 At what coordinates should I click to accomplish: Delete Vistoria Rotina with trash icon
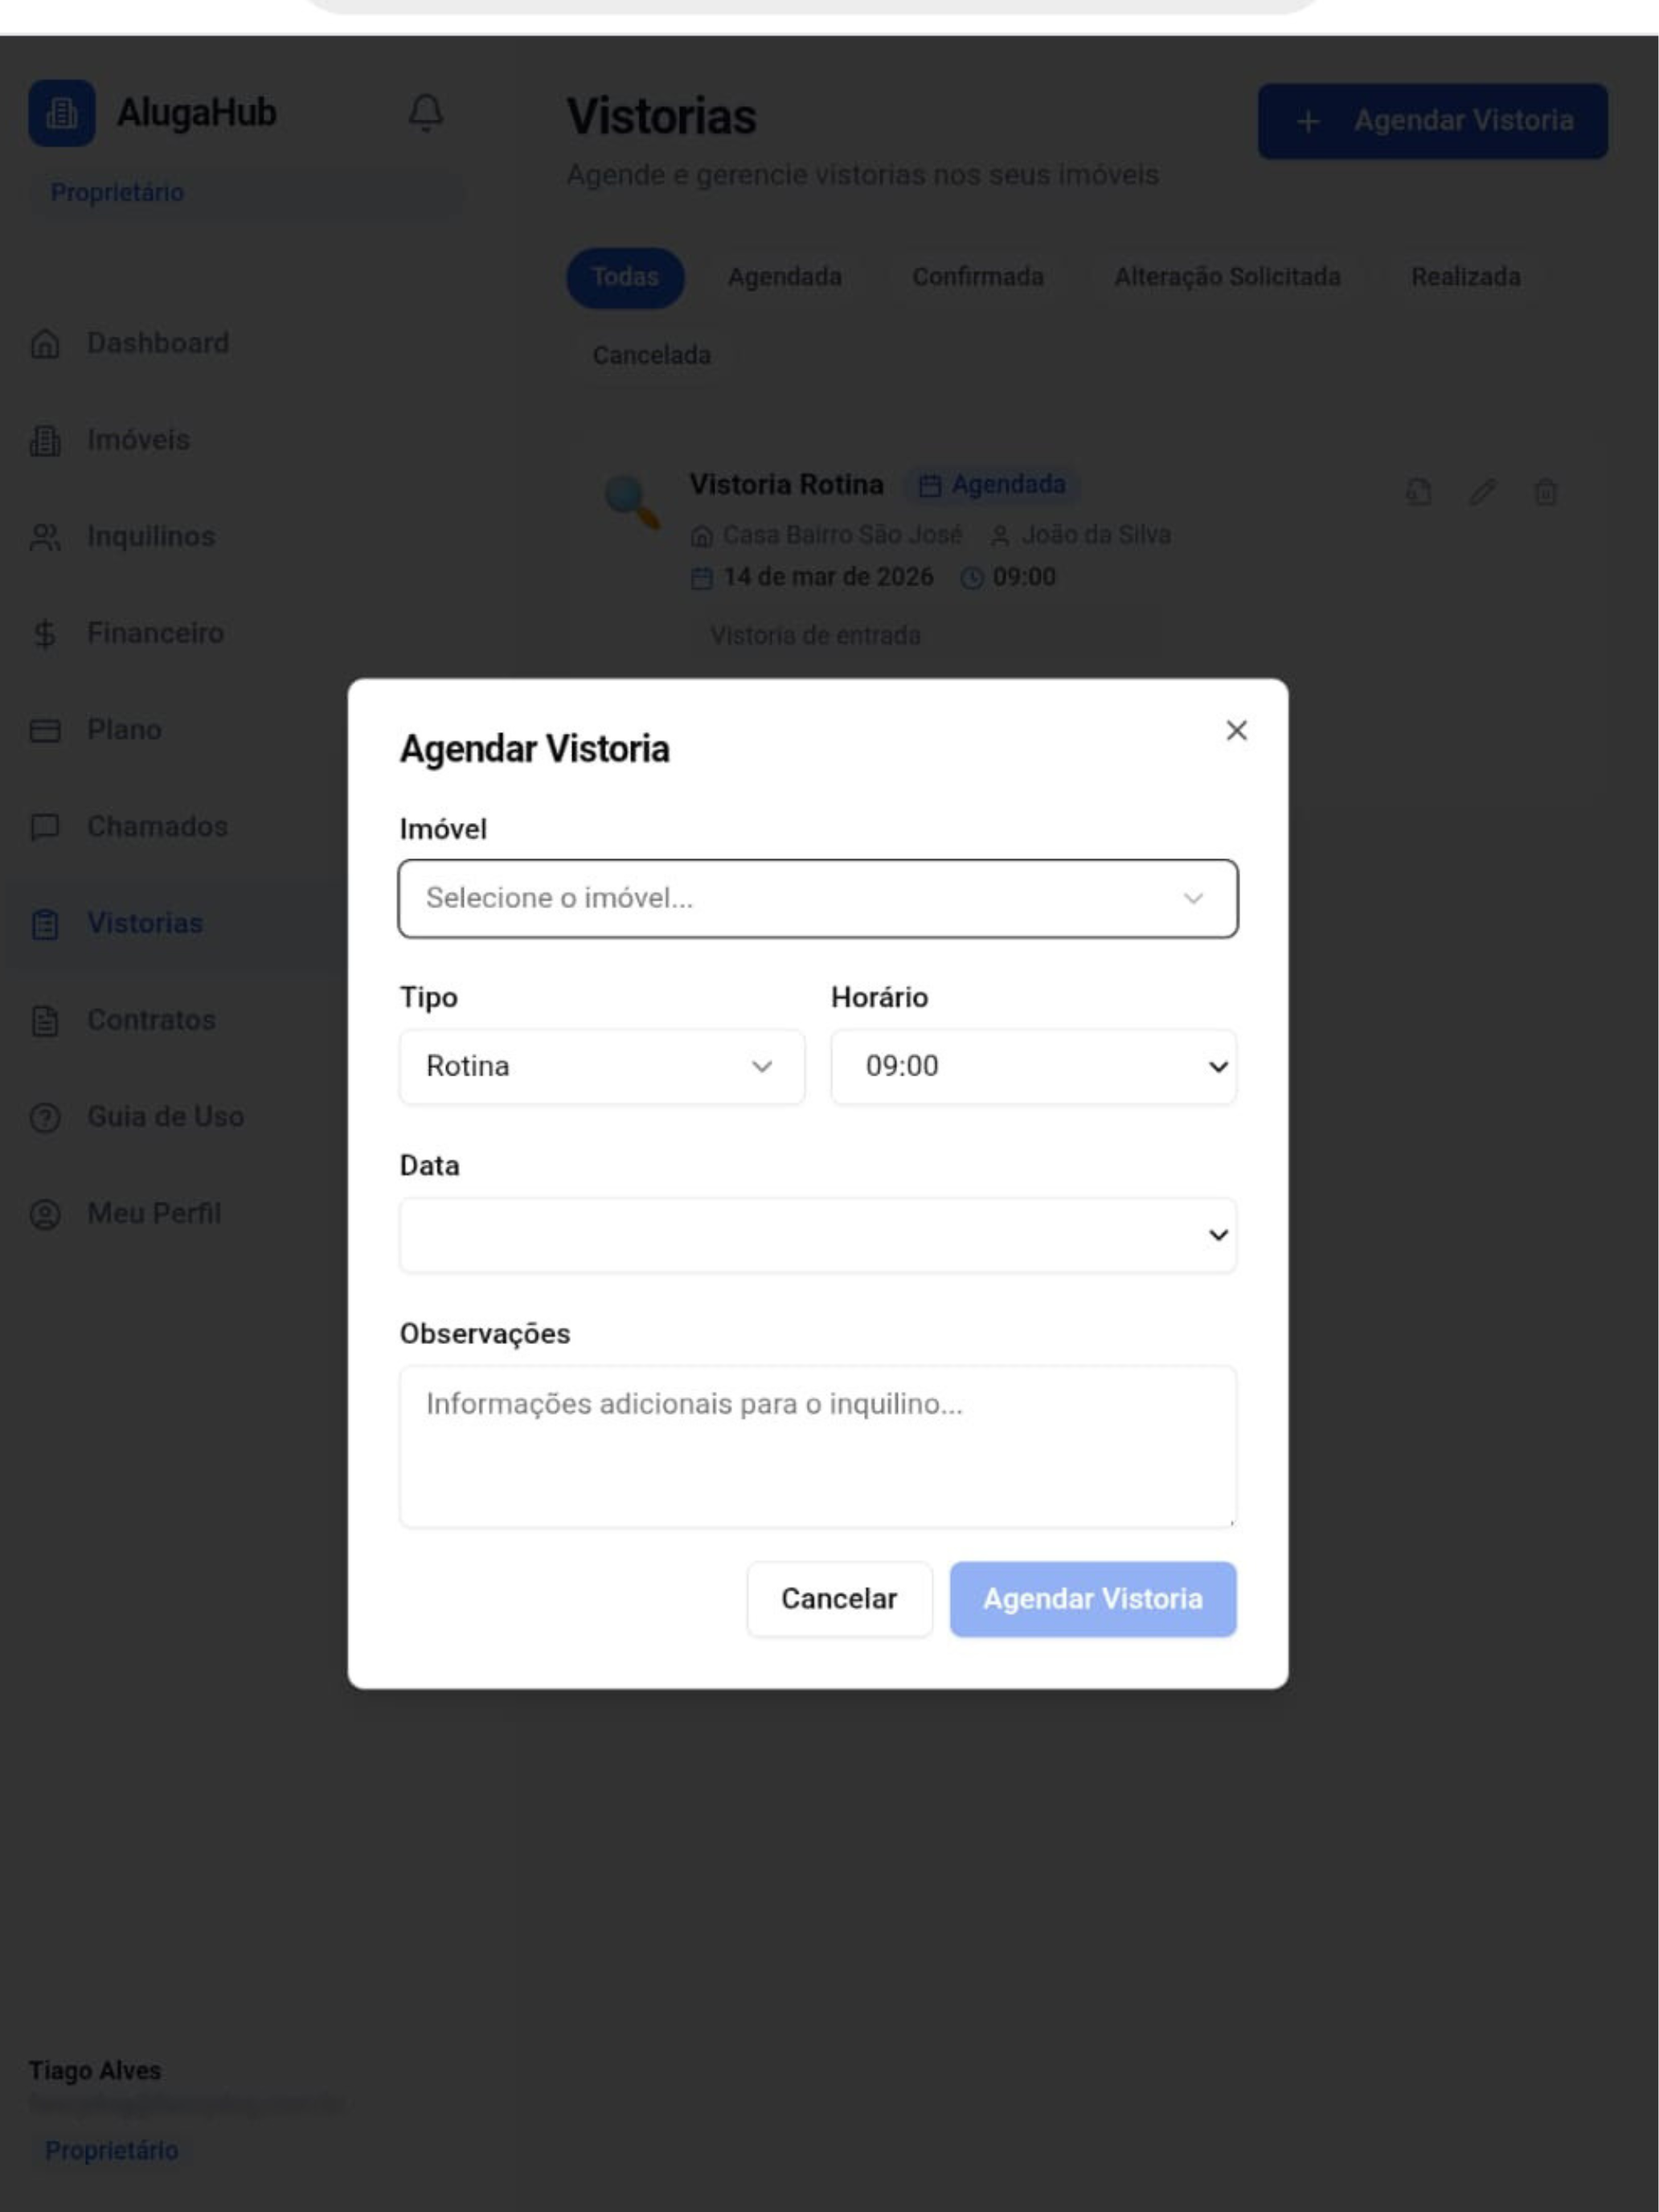coord(1546,492)
